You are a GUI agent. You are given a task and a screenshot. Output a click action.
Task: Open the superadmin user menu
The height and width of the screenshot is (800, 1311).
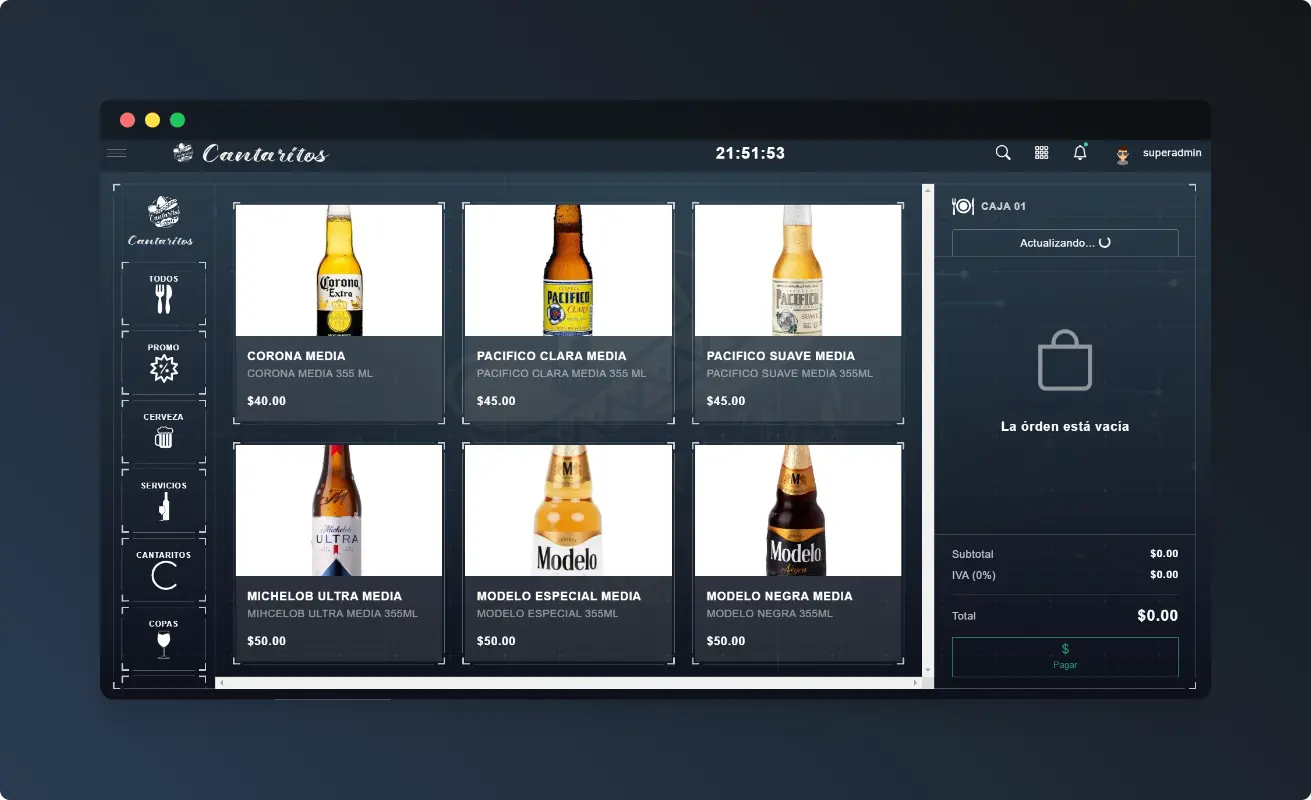(1160, 153)
